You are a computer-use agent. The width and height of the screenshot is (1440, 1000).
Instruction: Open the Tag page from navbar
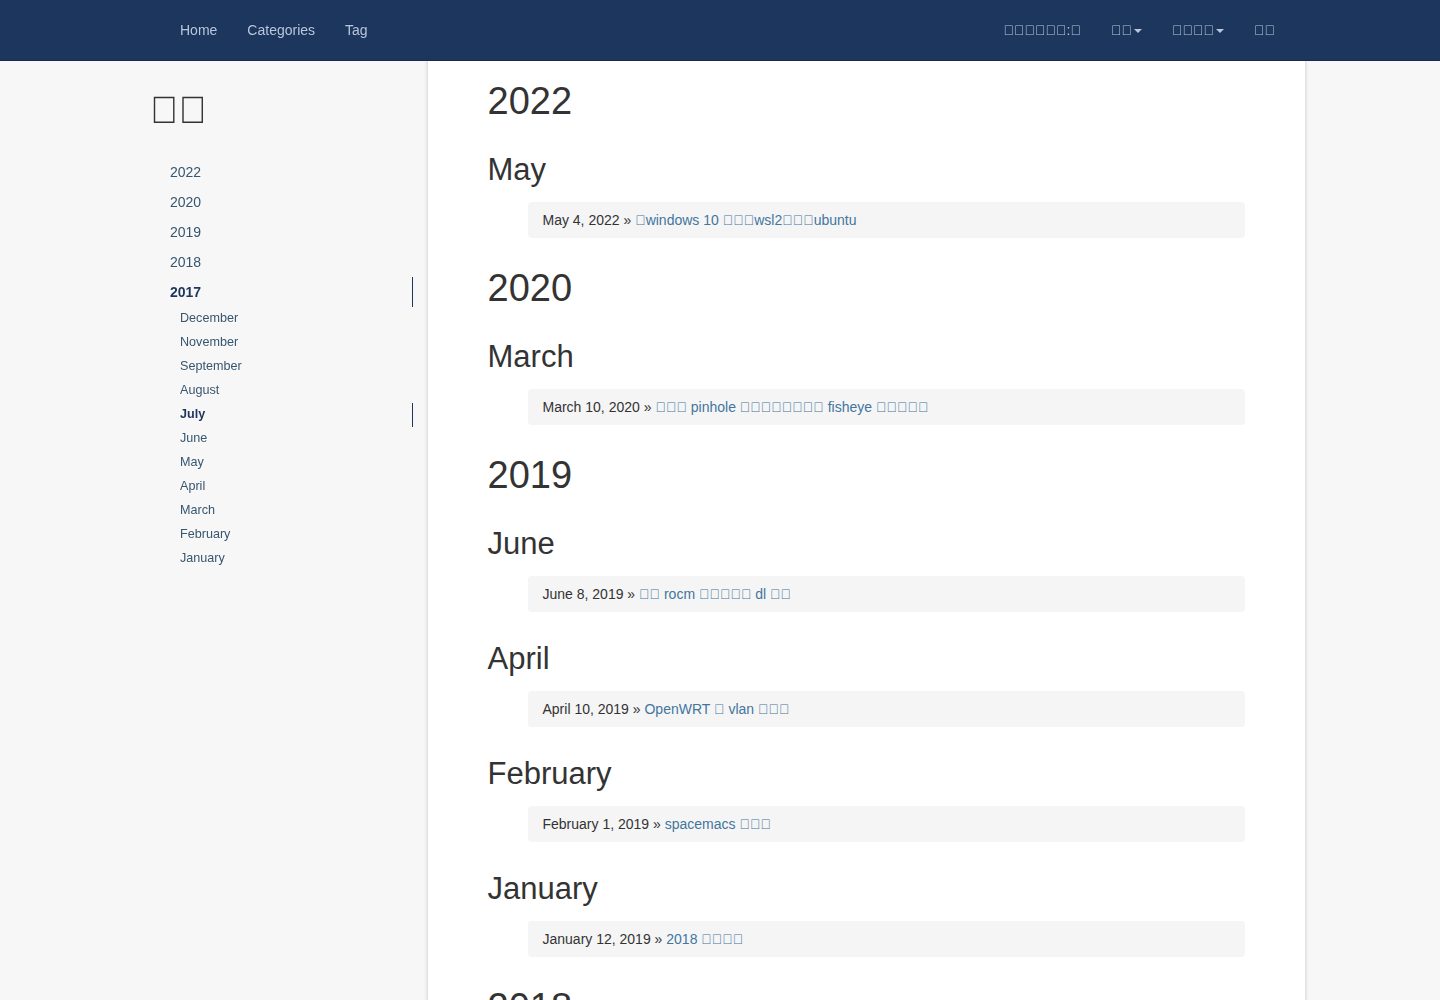tap(356, 30)
